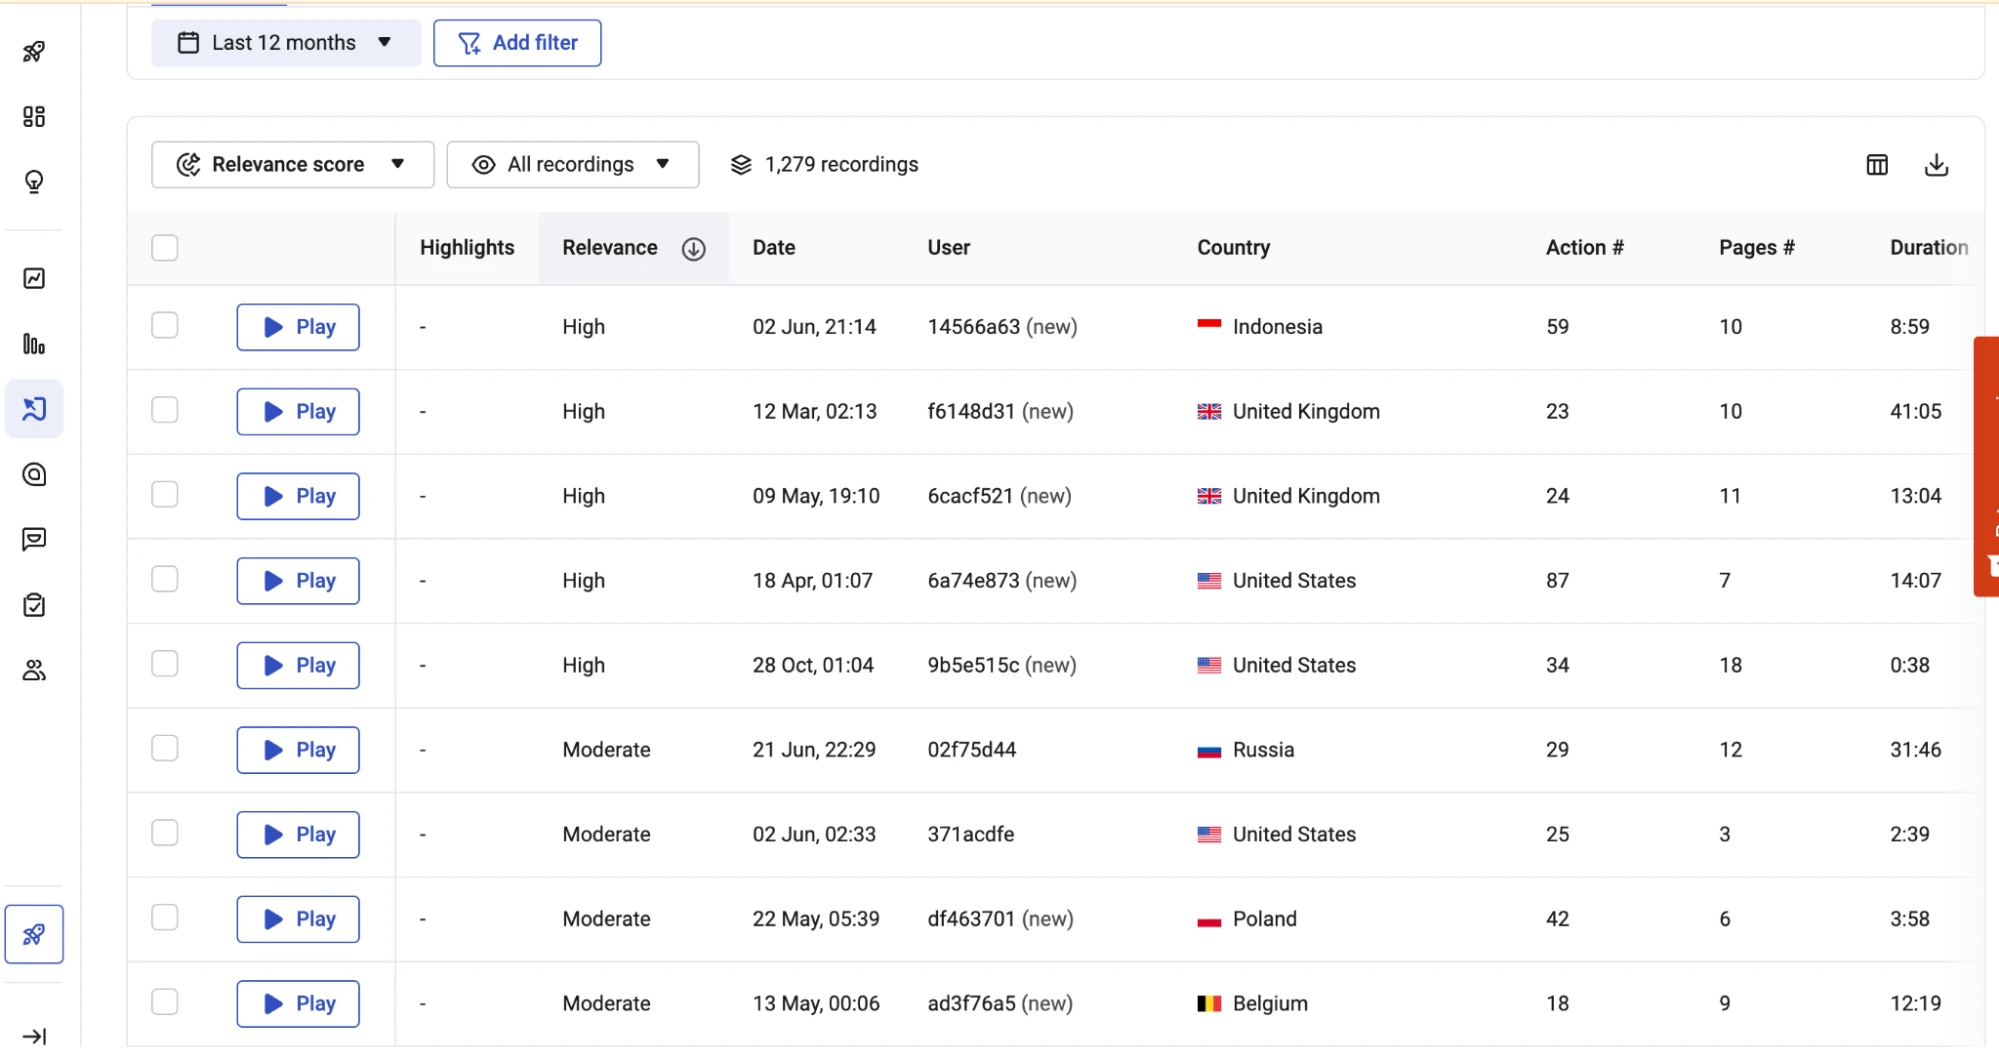Open the Last 12 months date dropdown
Screen dimensions: 1999x1048
(x=286, y=43)
